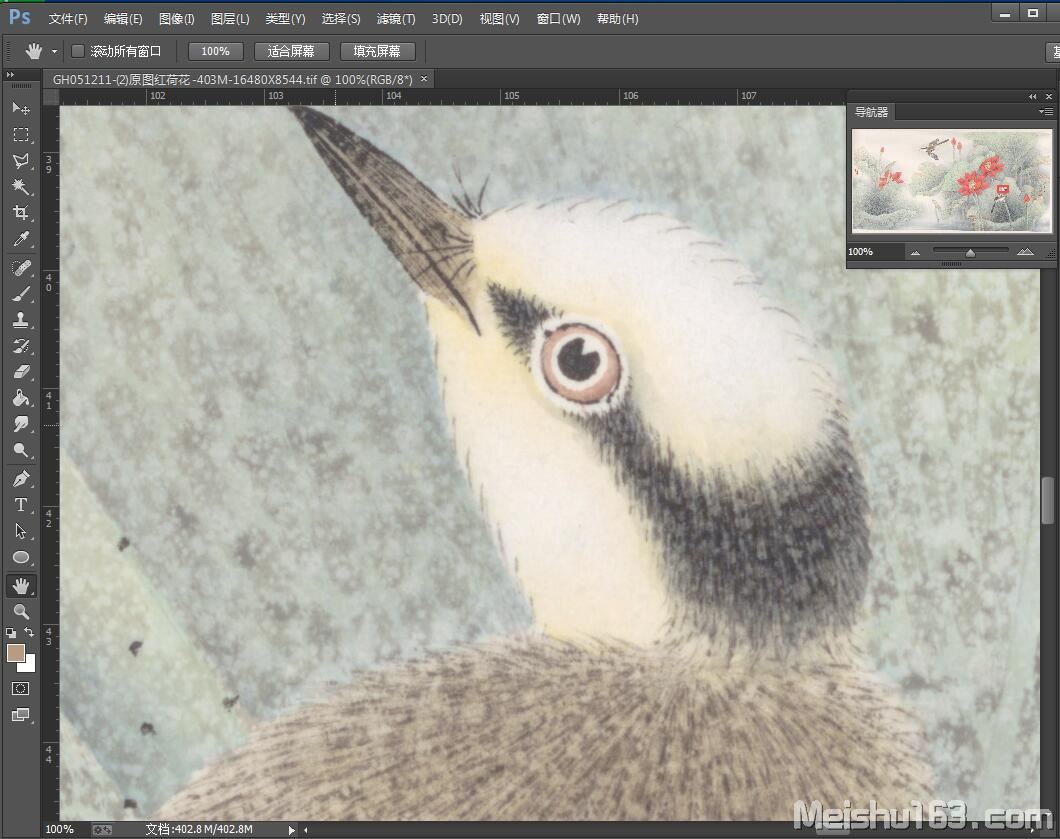Toggle Quick Mask mode
This screenshot has height=839, width=1060.
click(x=21, y=688)
